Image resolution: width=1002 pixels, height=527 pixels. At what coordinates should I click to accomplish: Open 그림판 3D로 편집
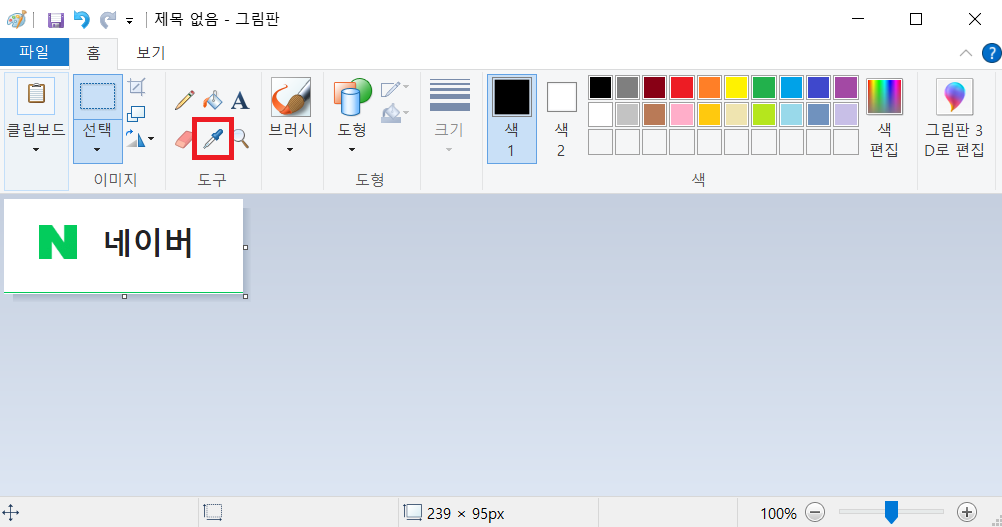click(x=954, y=117)
